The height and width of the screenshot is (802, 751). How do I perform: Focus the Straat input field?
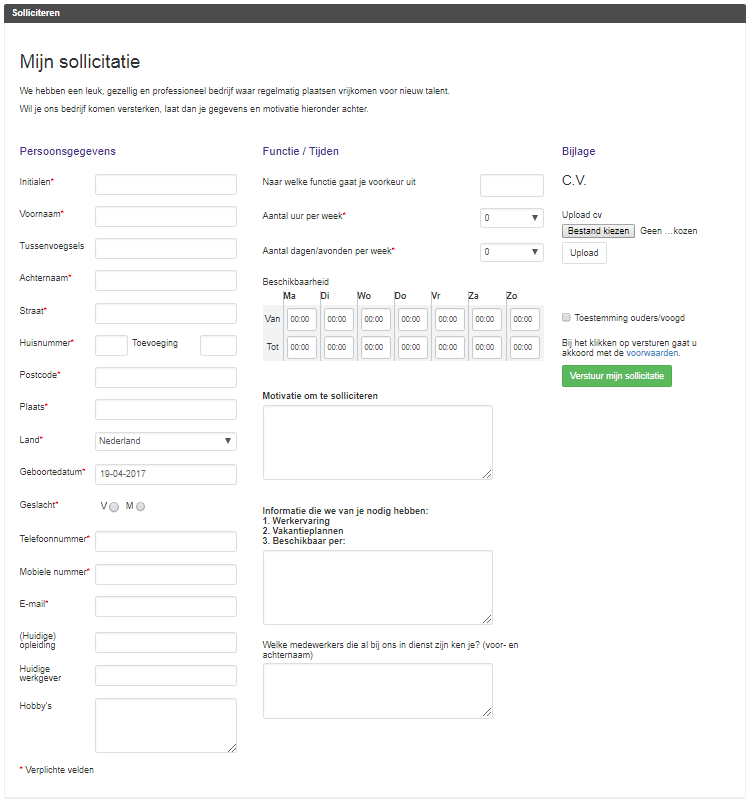166,313
